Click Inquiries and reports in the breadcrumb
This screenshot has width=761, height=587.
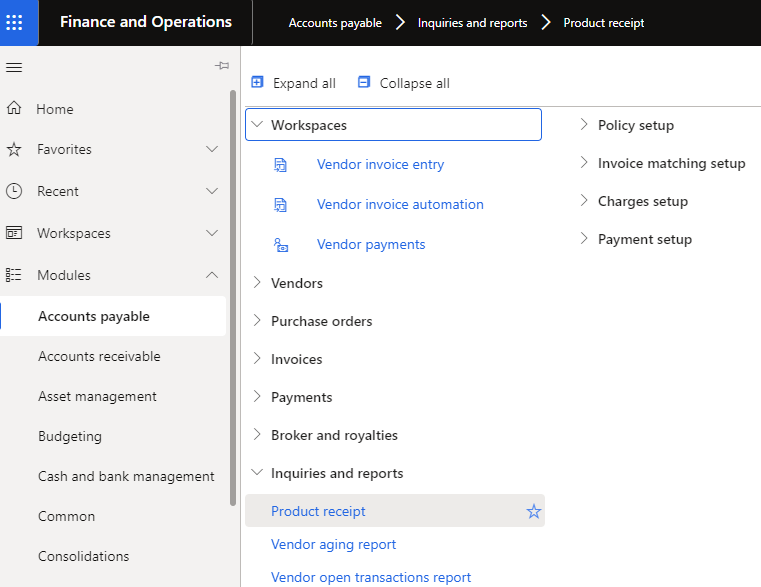472,23
